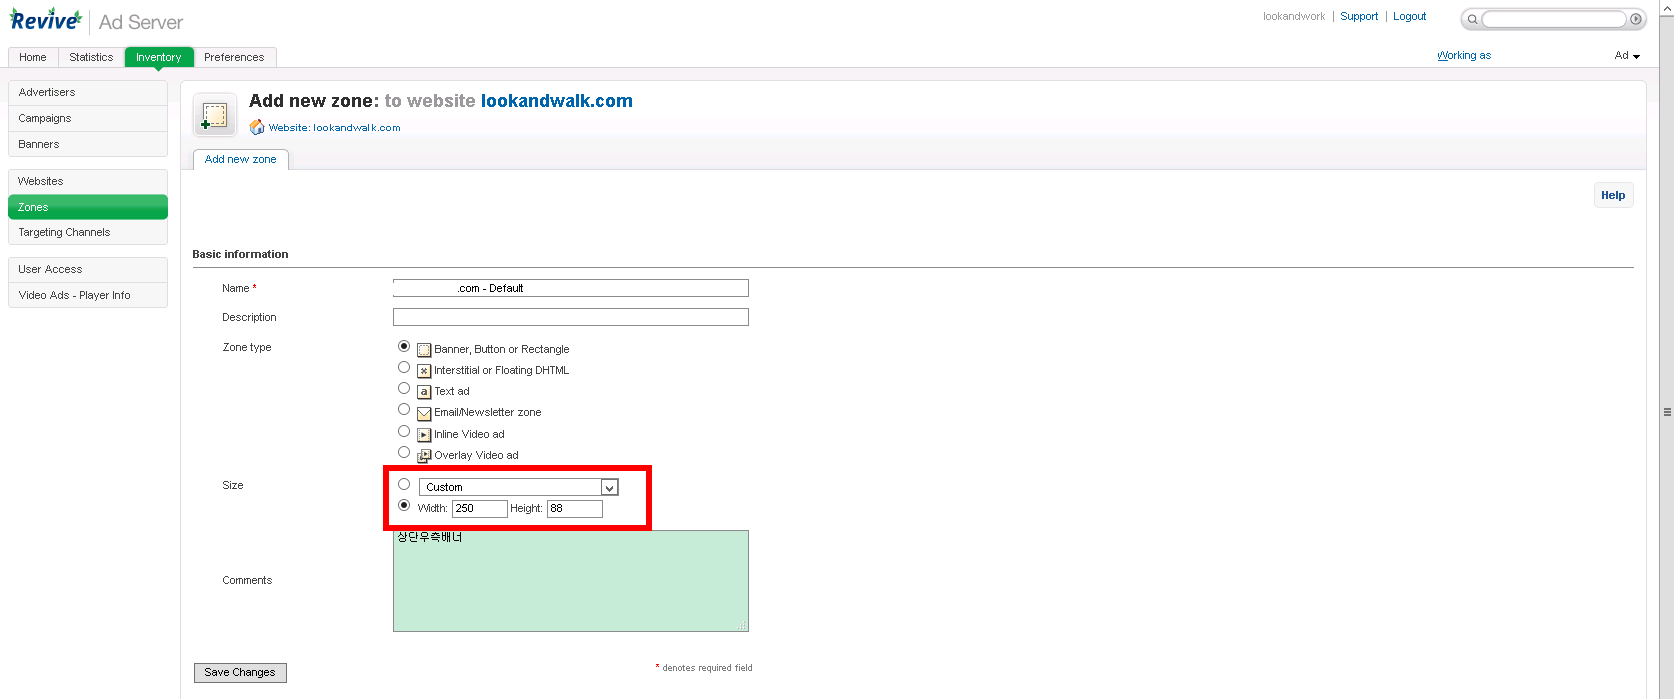Click the large add new zone icon

pyautogui.click(x=214, y=115)
